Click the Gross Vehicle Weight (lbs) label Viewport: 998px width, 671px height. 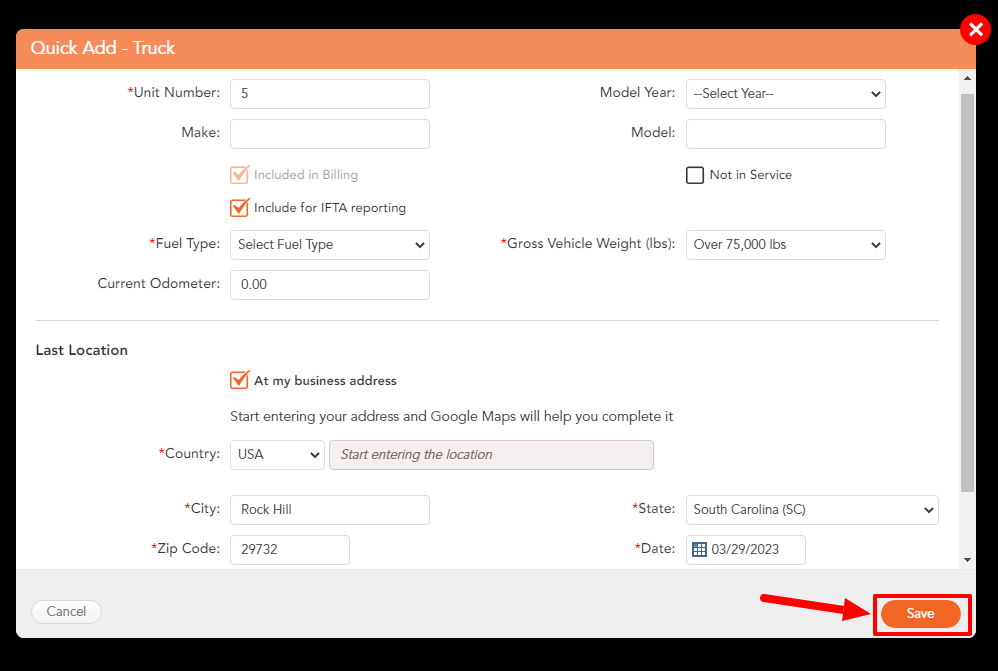588,244
